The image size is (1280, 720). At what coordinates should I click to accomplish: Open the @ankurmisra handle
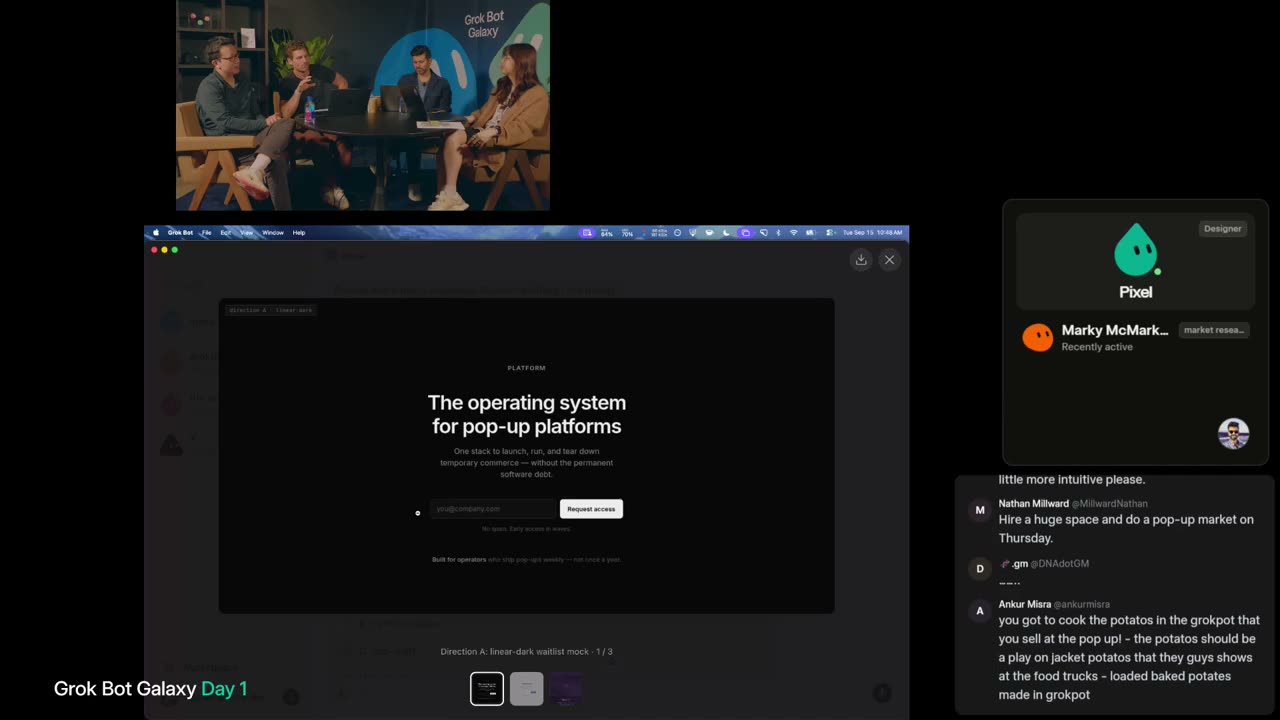click(x=1081, y=605)
